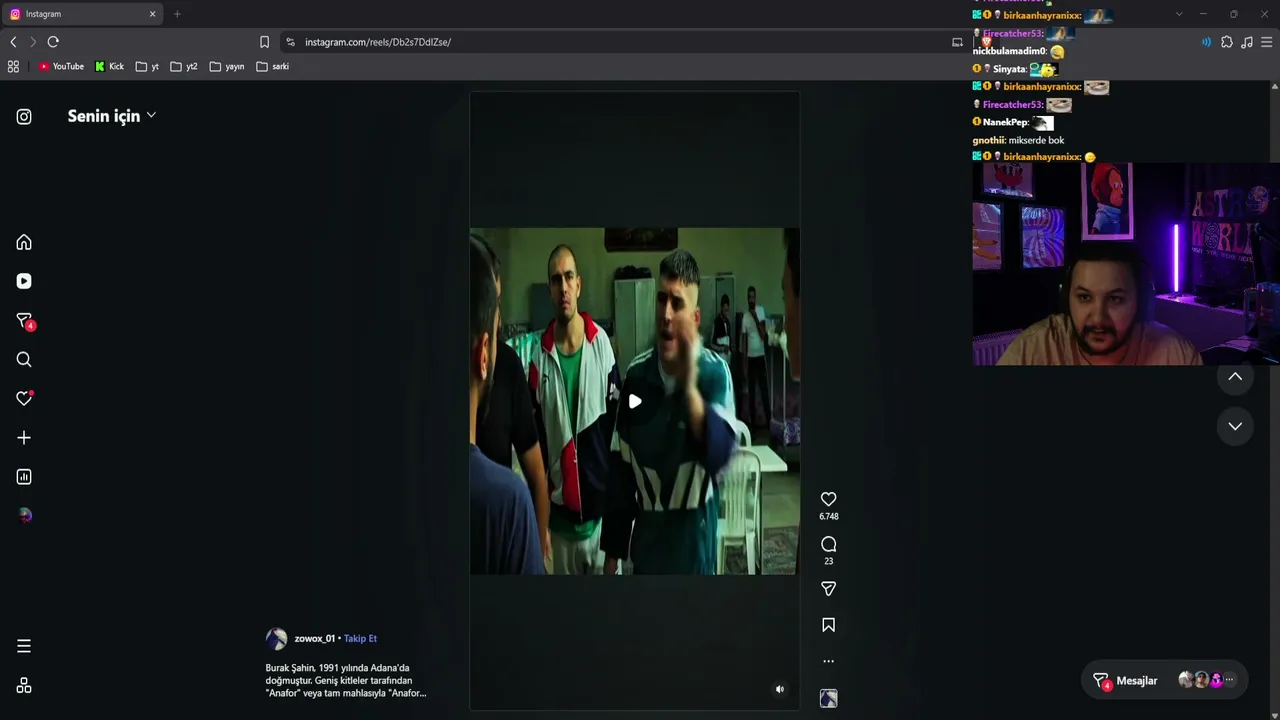Viewport: 1280px width, 720px height.
Task: Expand the reel caption about Burak Şahin
Action: (x=346, y=680)
